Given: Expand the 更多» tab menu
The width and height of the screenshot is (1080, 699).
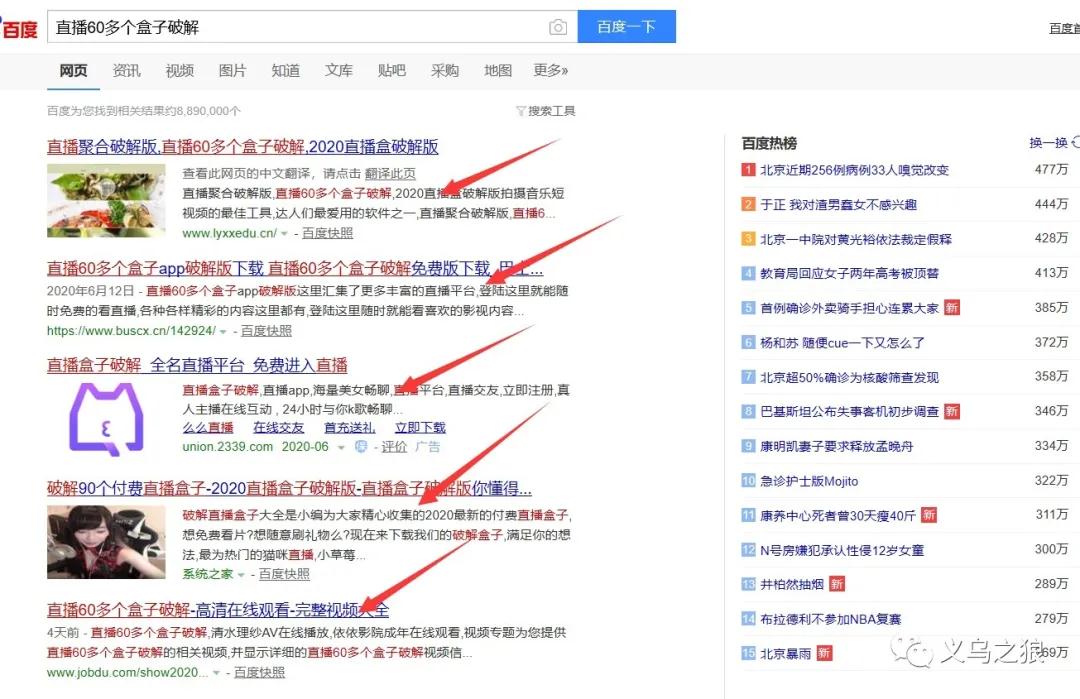Looking at the screenshot, I should point(550,71).
